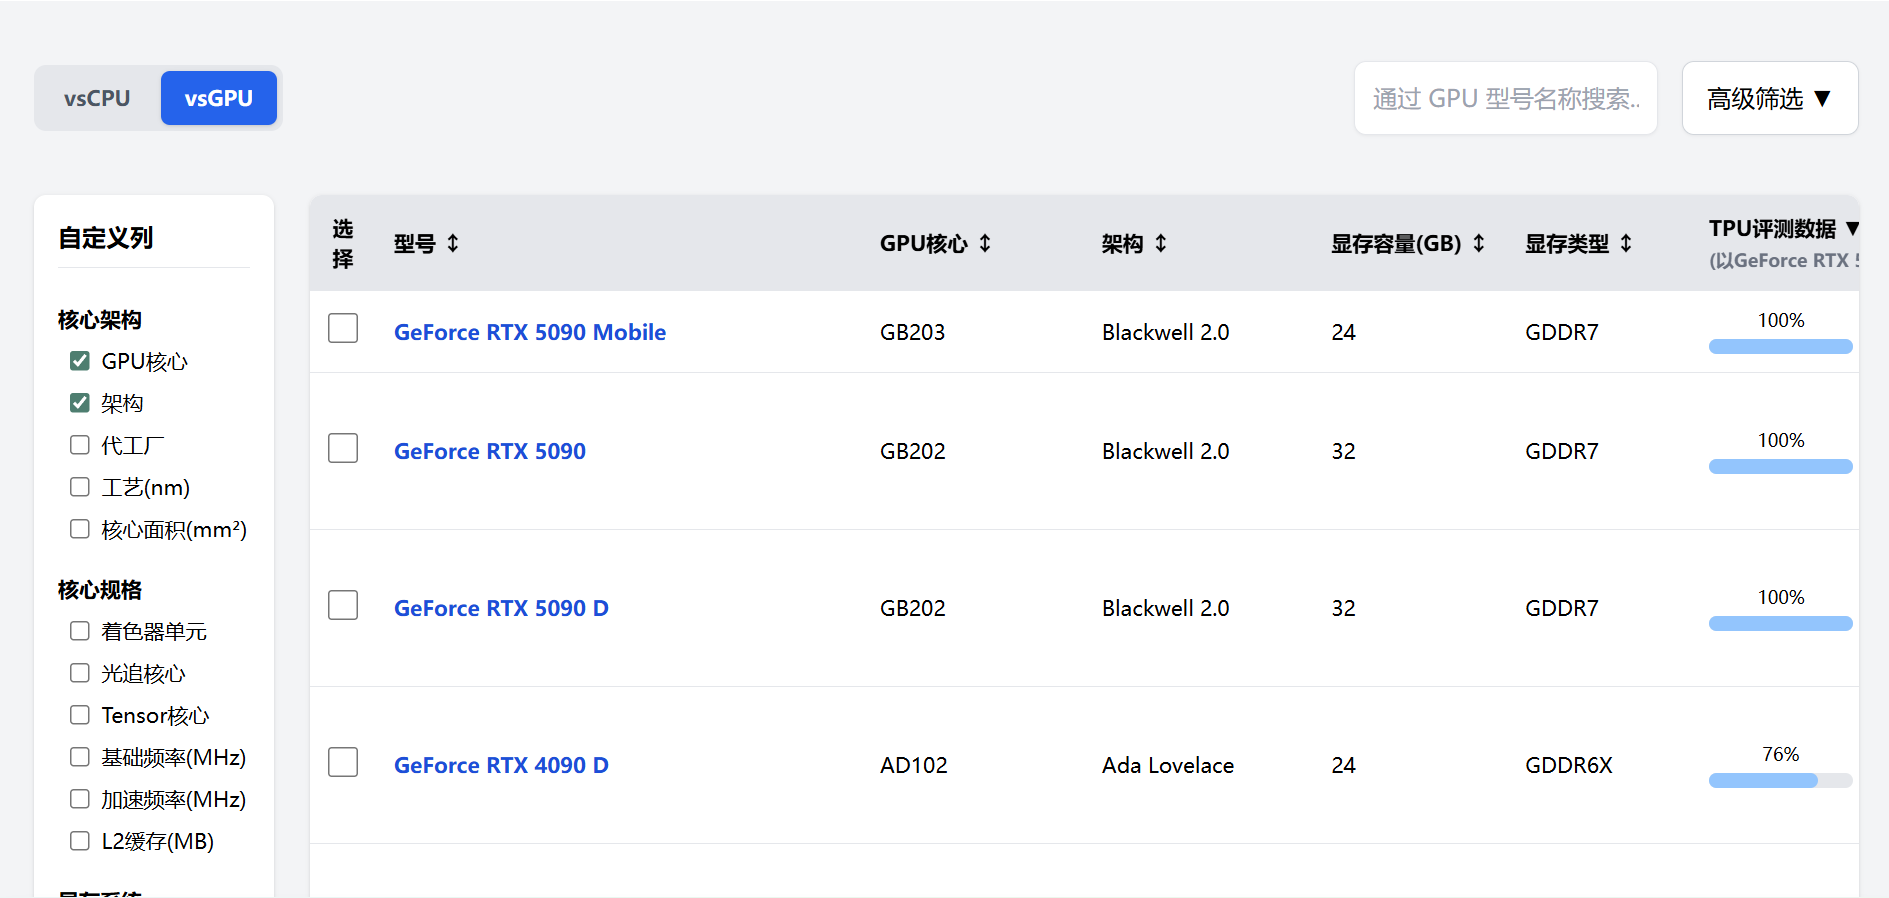Switch to the vsCPU tab

tap(97, 98)
